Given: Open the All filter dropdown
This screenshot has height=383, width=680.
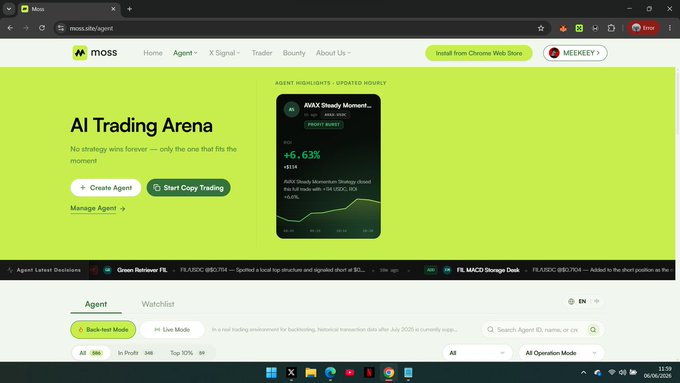Looking at the screenshot, I should tap(477, 353).
